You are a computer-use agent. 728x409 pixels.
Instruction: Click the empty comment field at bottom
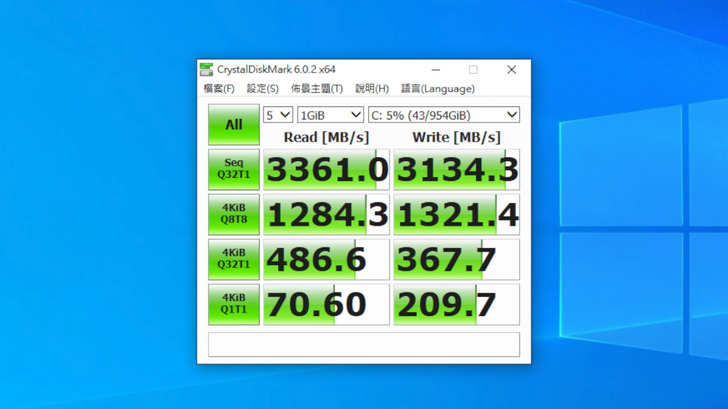click(x=364, y=344)
